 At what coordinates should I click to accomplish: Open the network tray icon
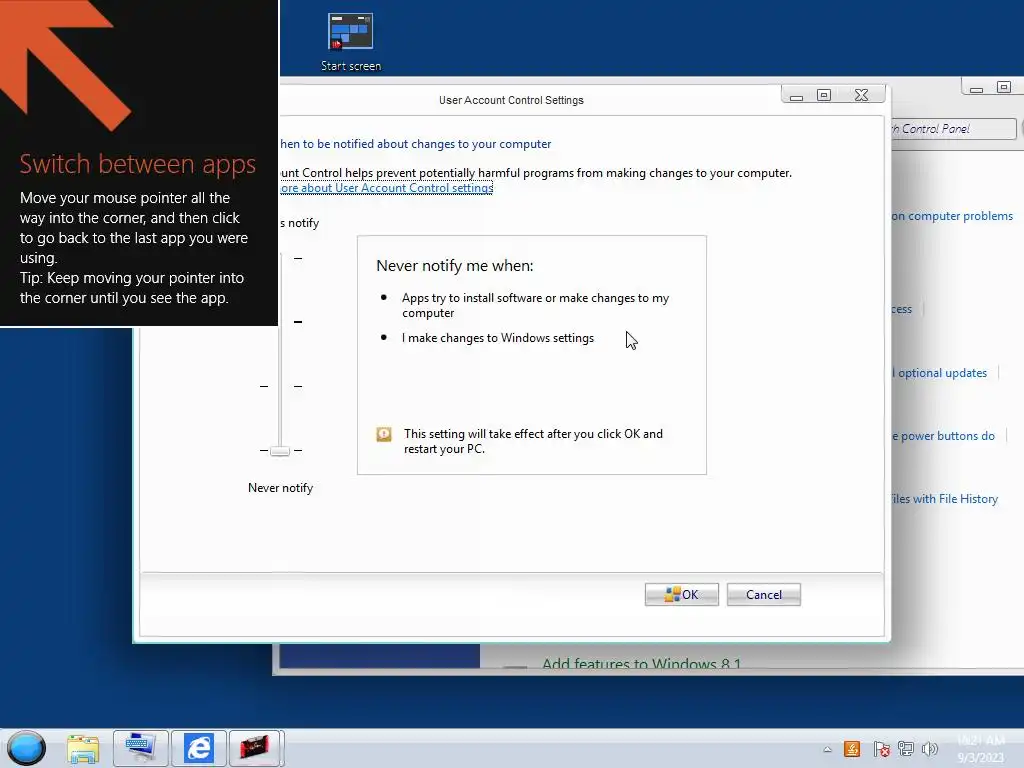tap(906, 749)
